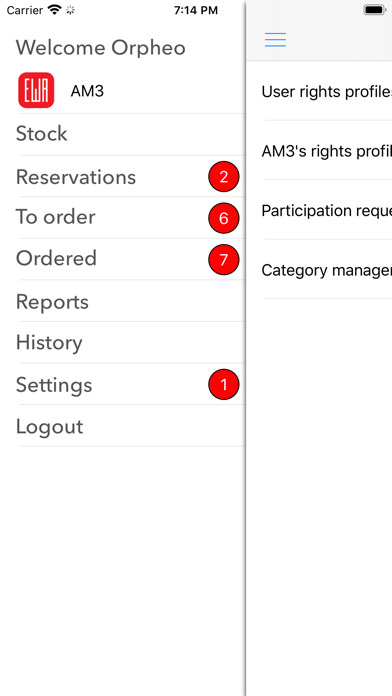Tap the Wi-Fi status icon

[55, 10]
